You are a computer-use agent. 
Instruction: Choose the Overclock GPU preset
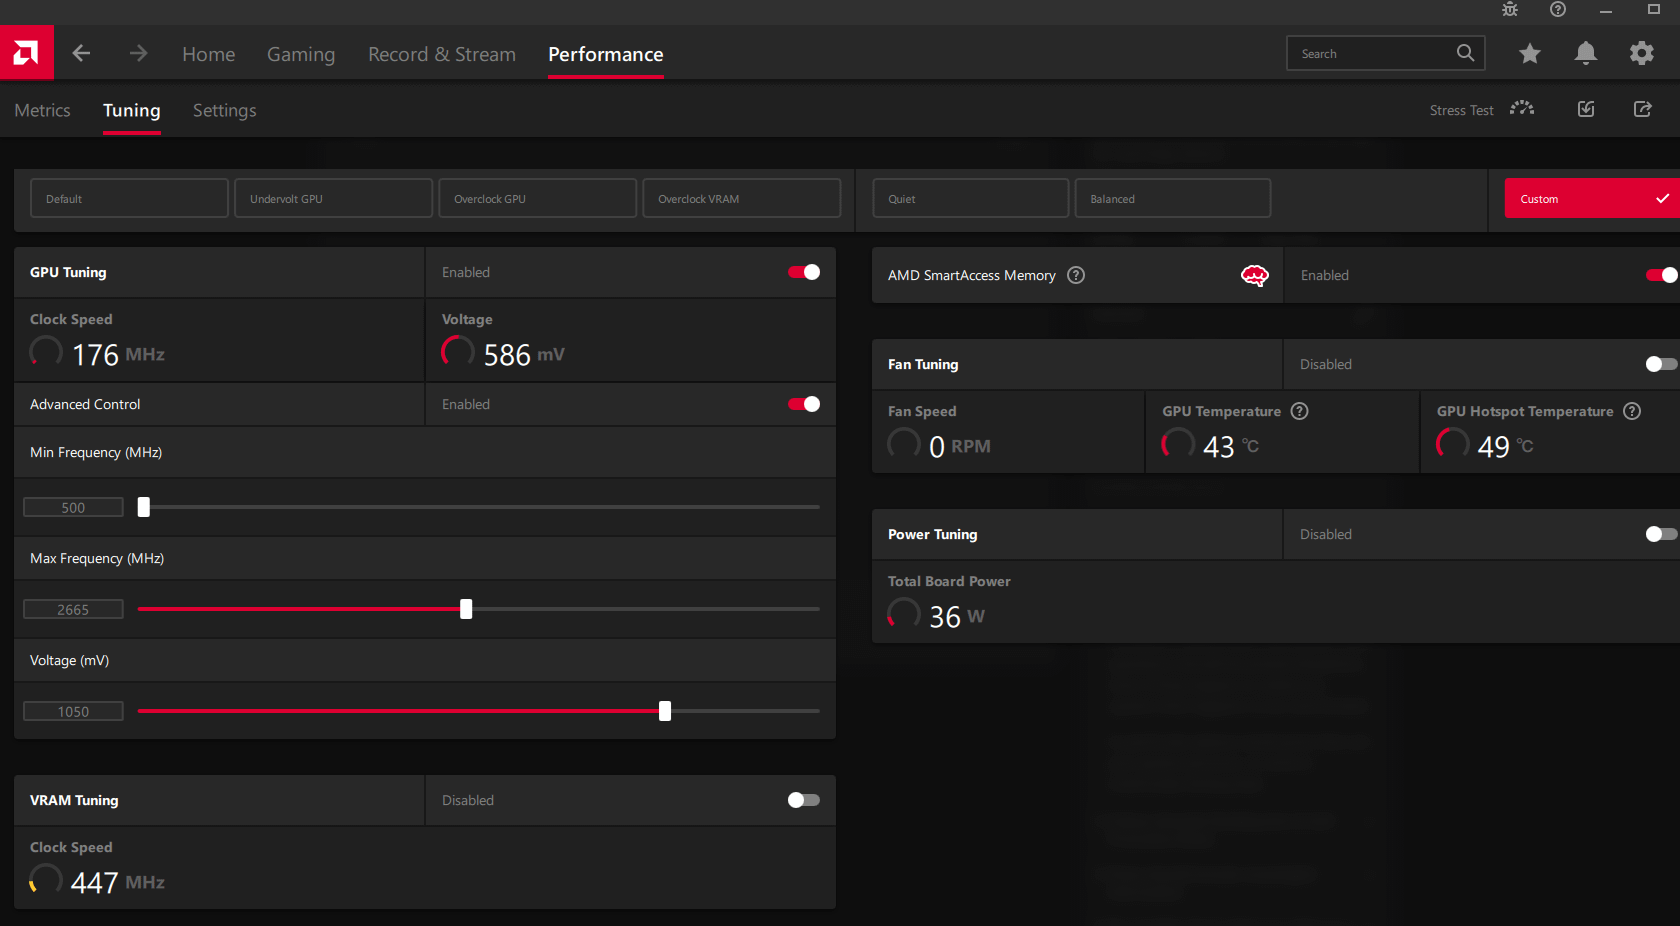pos(537,198)
